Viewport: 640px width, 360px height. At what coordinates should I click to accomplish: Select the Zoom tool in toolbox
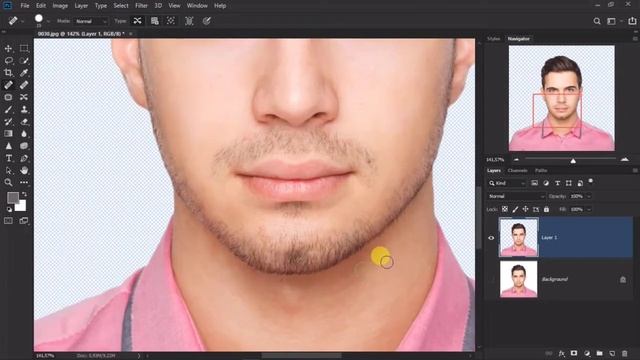point(8,182)
